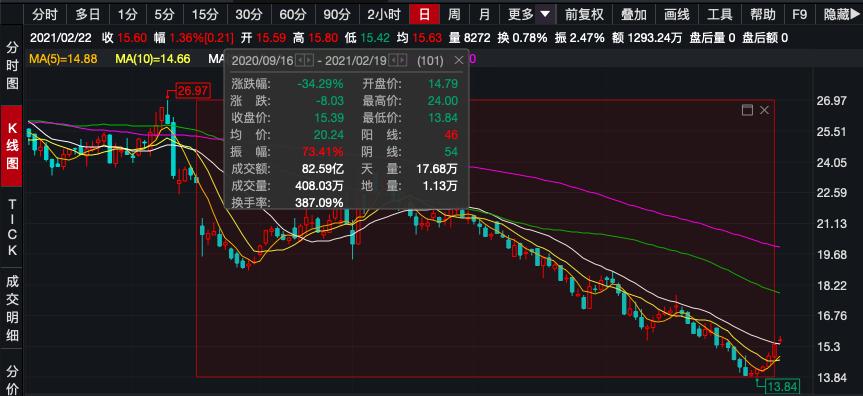
Task: Open the 前复权 adjustment option
Action: coord(584,14)
